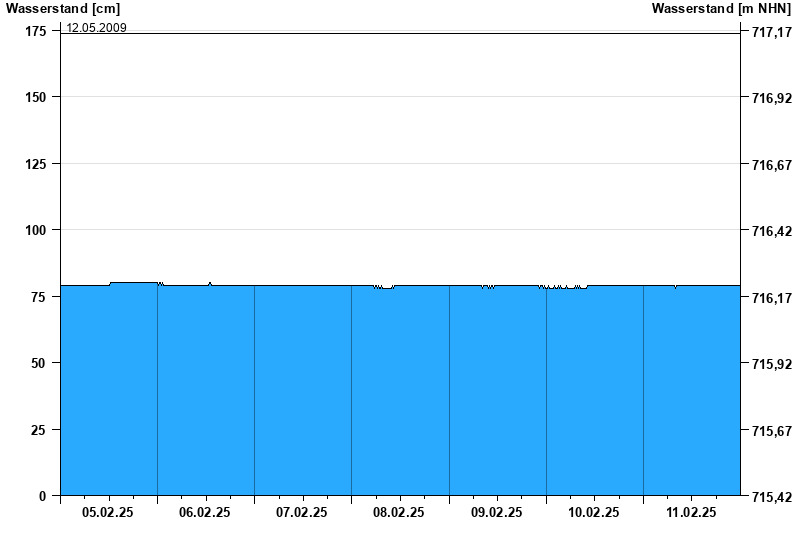Click the 'Wasserstand [m NHN]' right axis title
The width and height of the screenshot is (800, 550).
pos(721,9)
